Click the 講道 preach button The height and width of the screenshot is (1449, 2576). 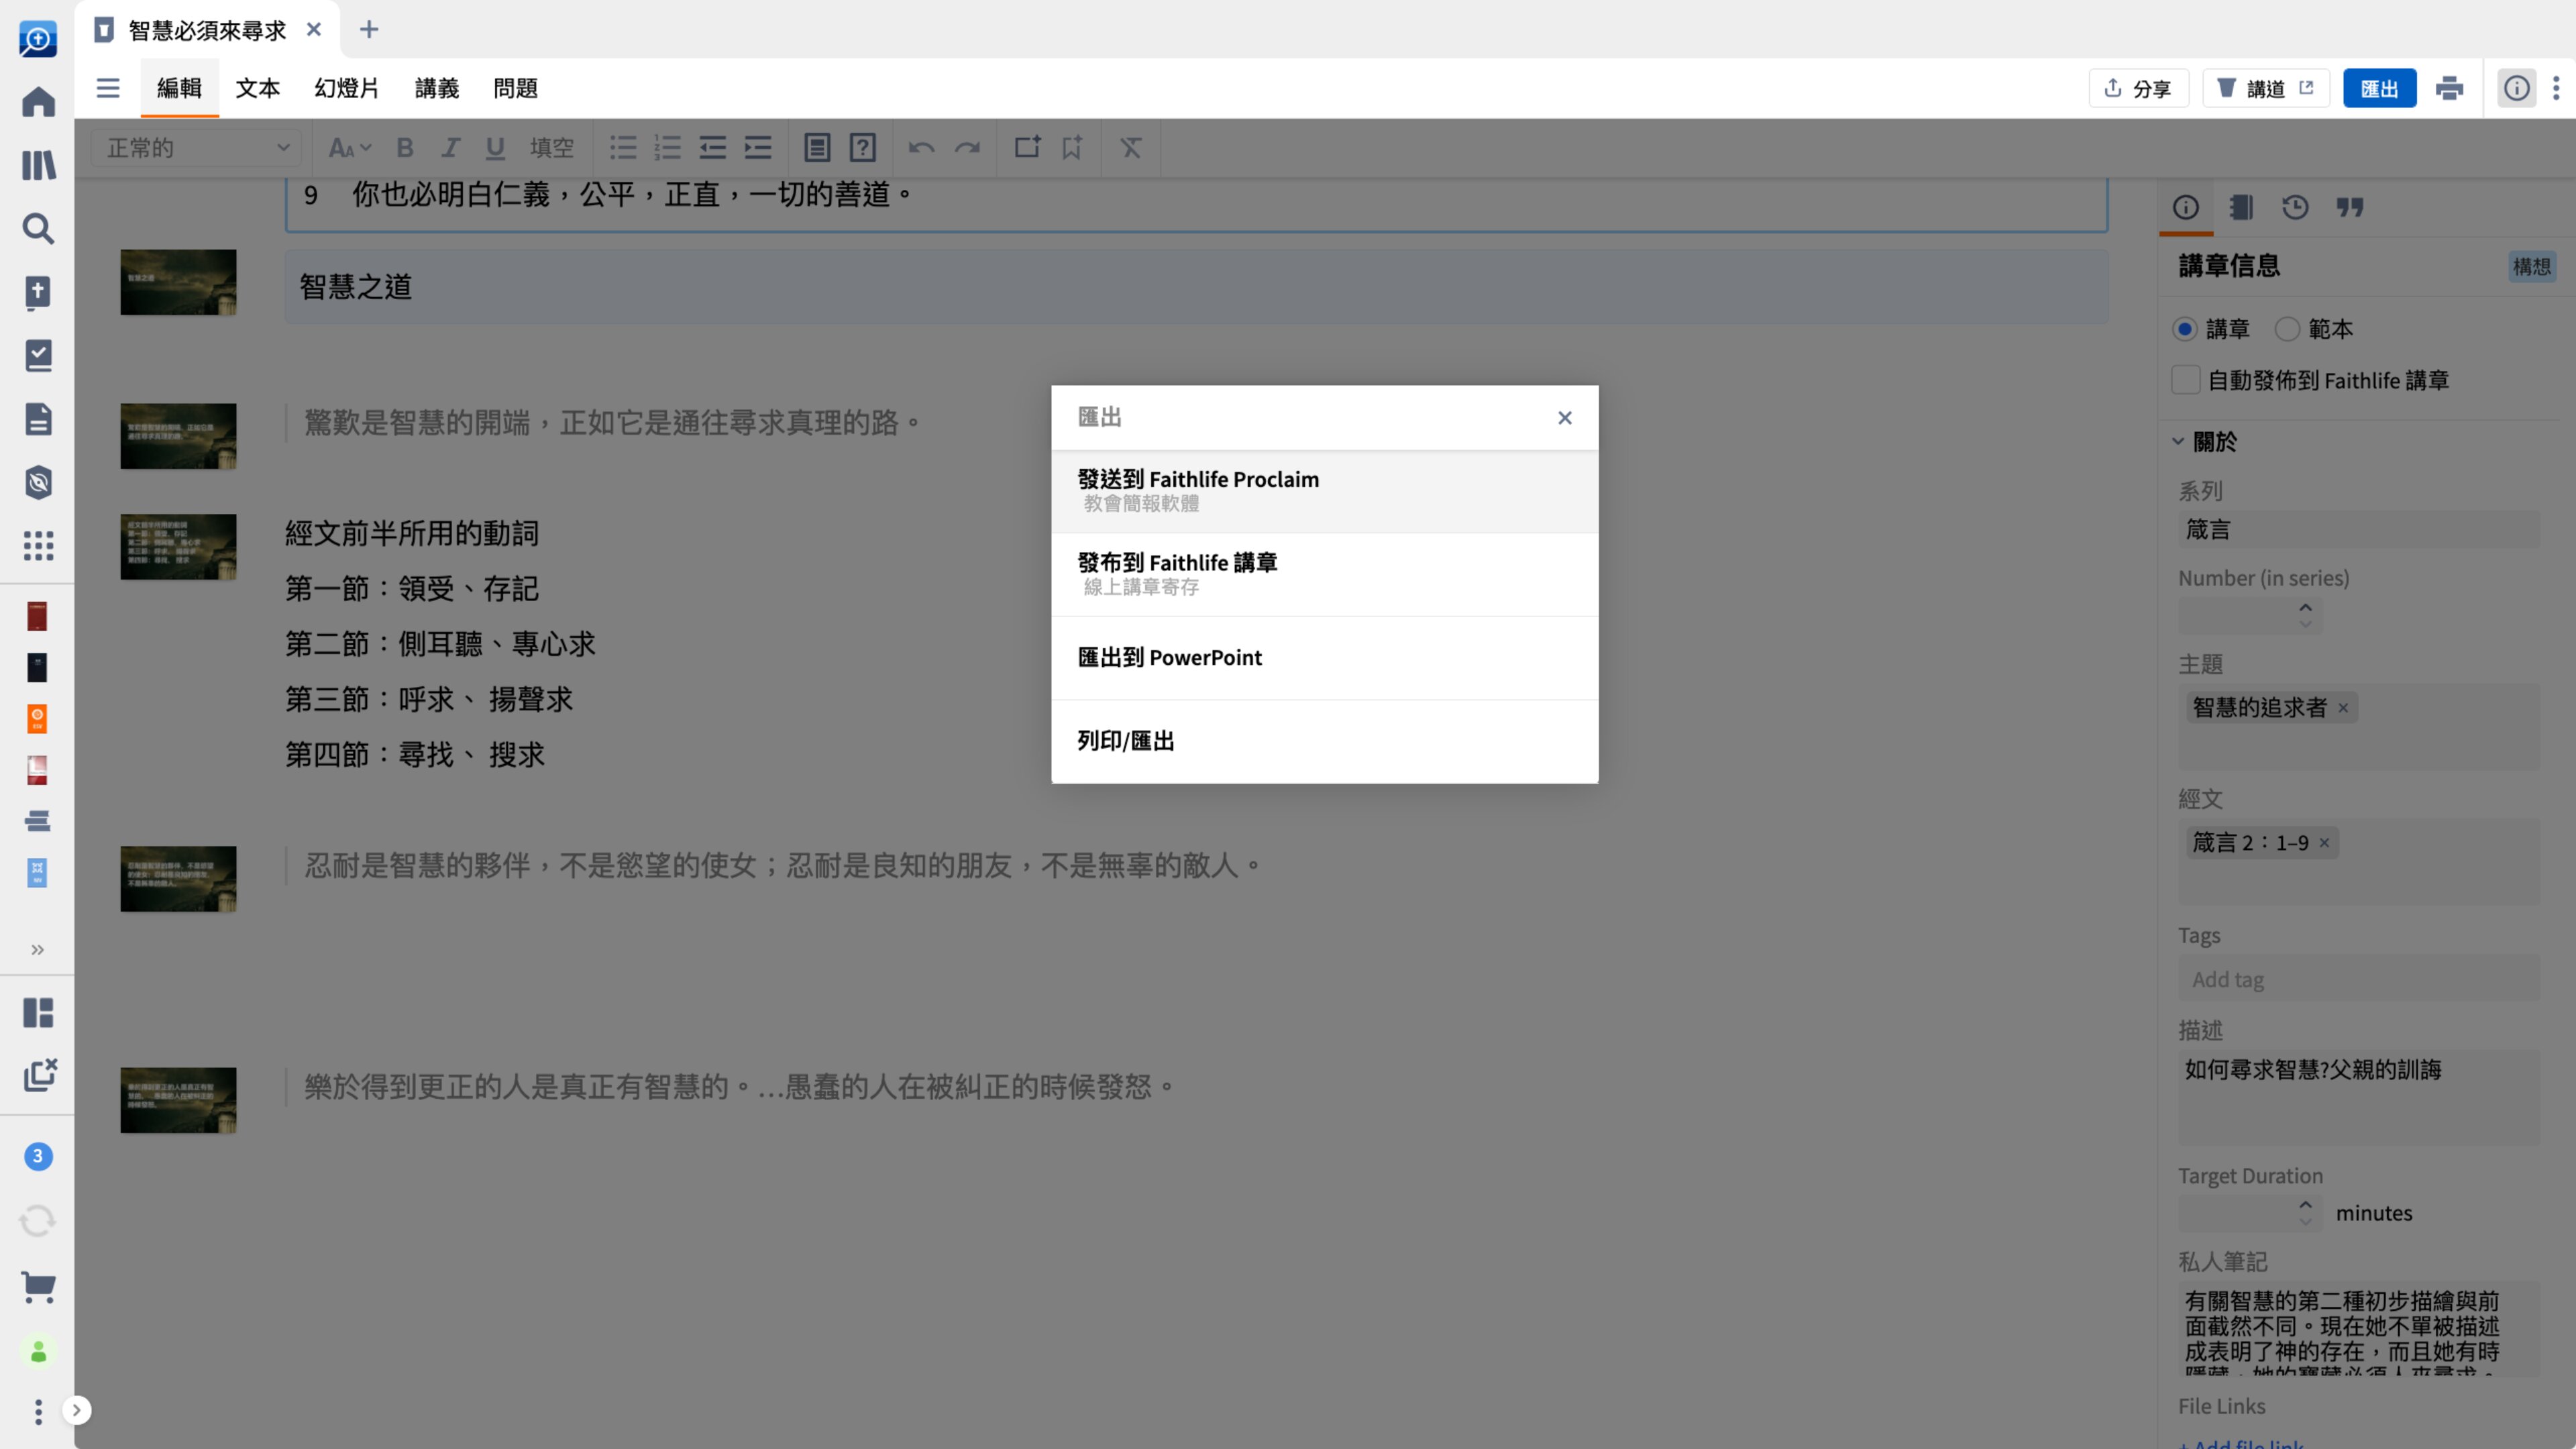coord(2265,88)
